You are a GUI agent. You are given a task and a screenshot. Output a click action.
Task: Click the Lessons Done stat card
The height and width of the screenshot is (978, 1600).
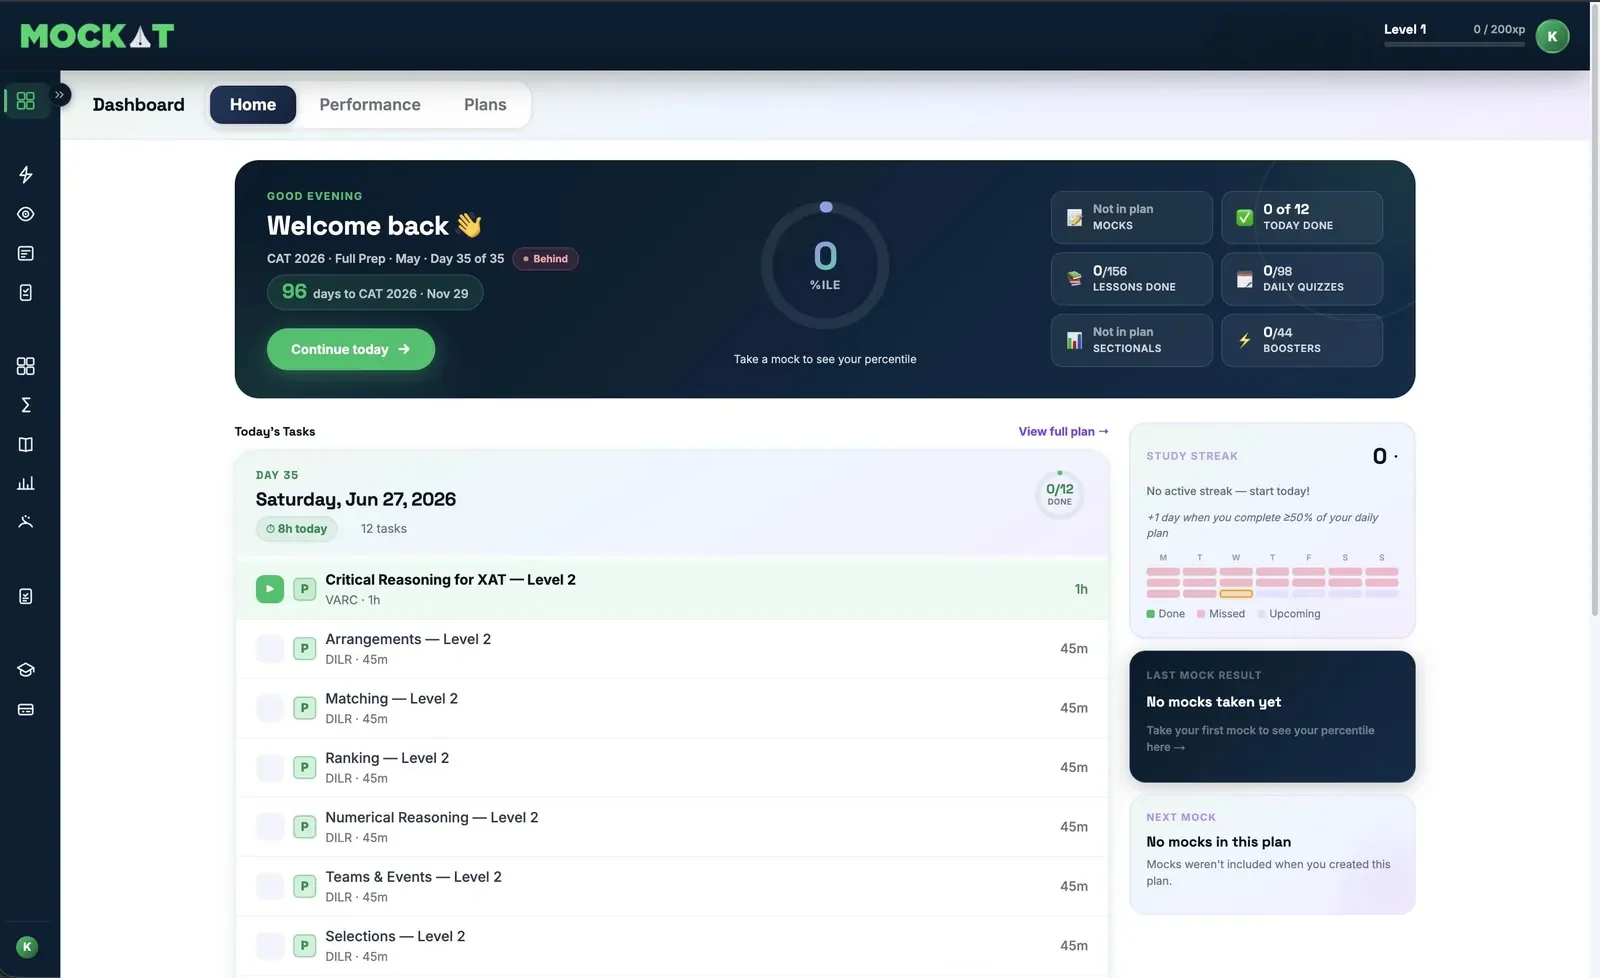1132,279
